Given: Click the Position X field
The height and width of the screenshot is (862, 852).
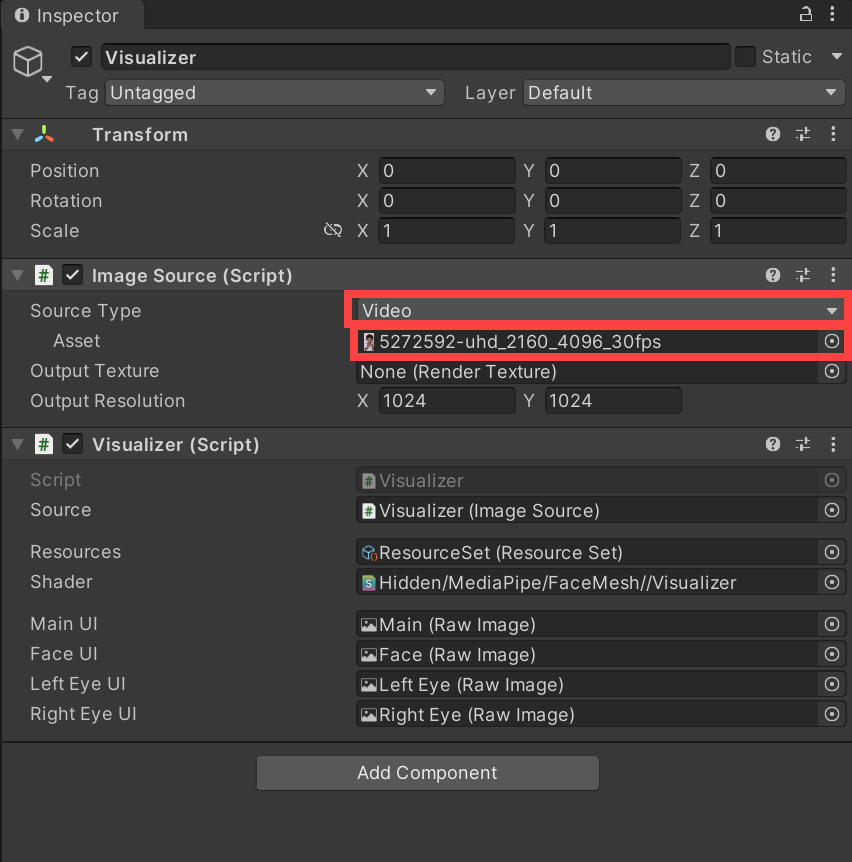Looking at the screenshot, I should 447,170.
